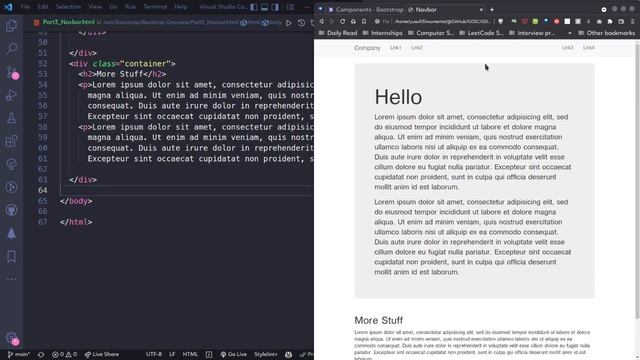
Task: Open the Bookmarks icon in activity bar
Action: [x=11, y=256]
